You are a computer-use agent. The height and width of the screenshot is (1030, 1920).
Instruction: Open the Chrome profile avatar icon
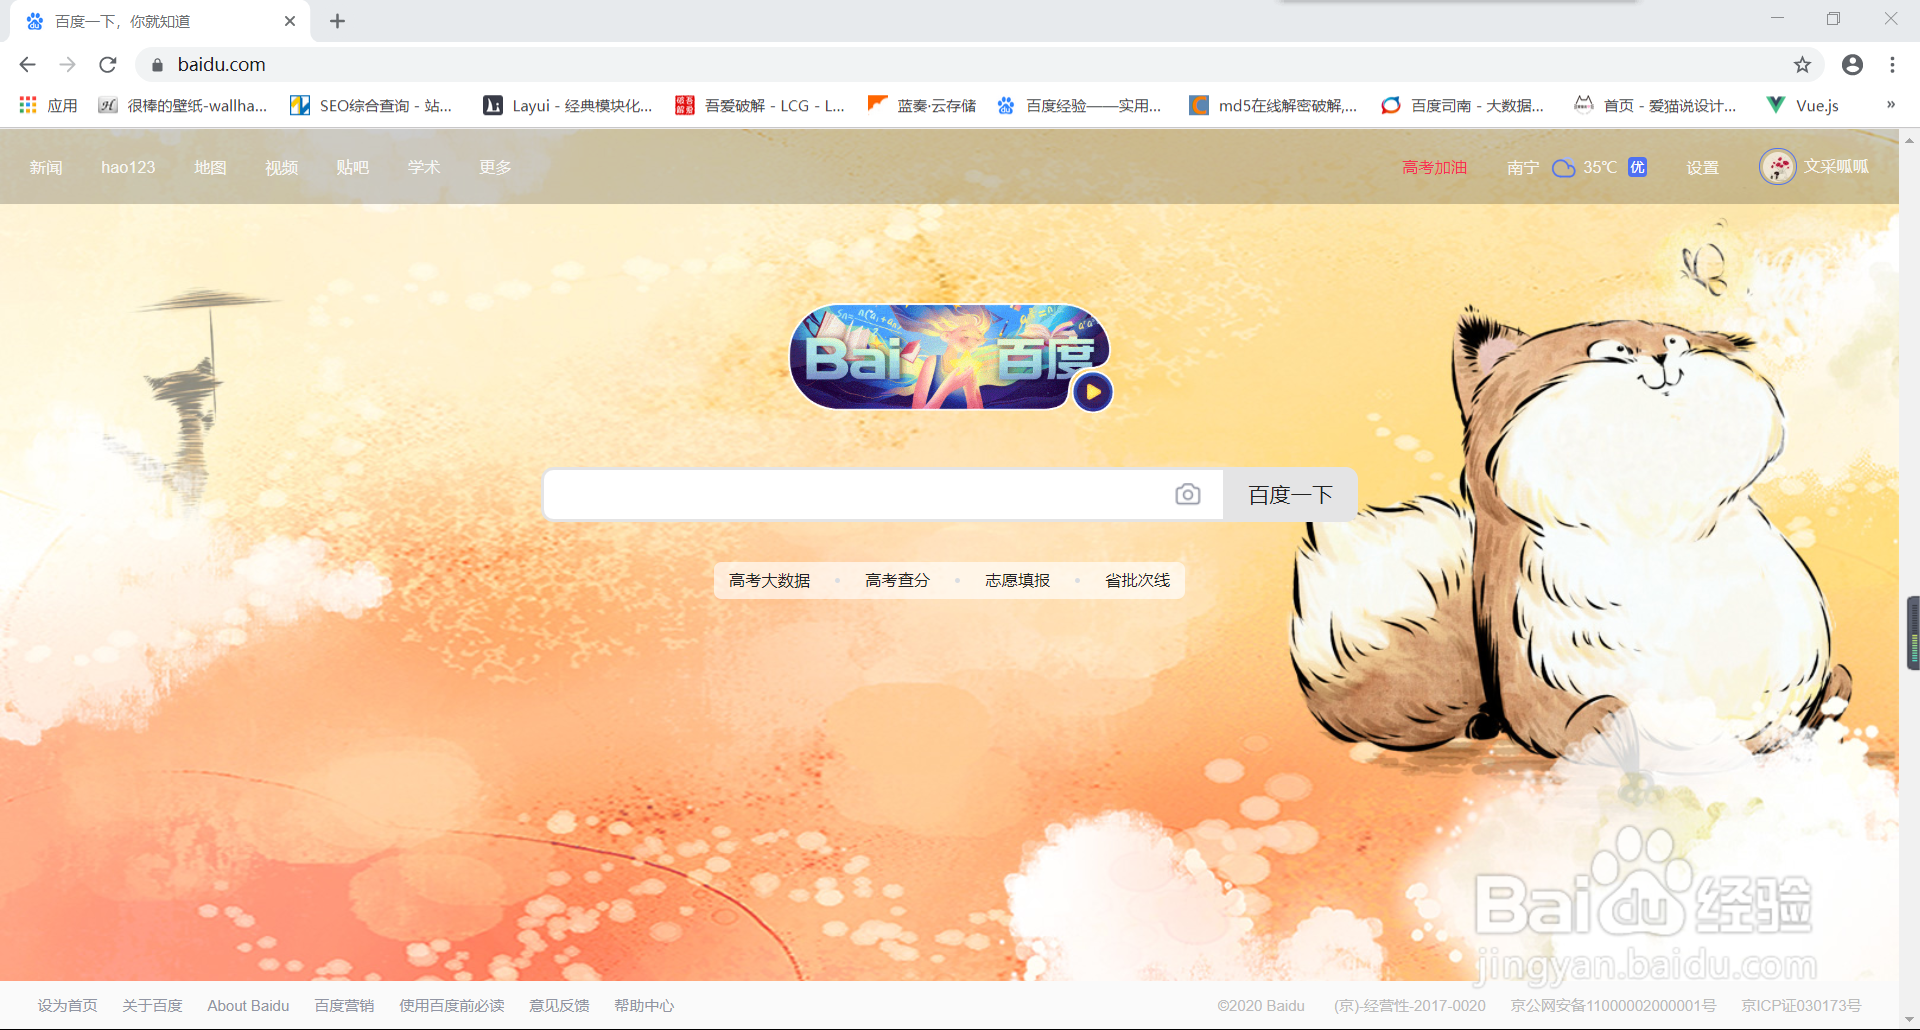1852,65
